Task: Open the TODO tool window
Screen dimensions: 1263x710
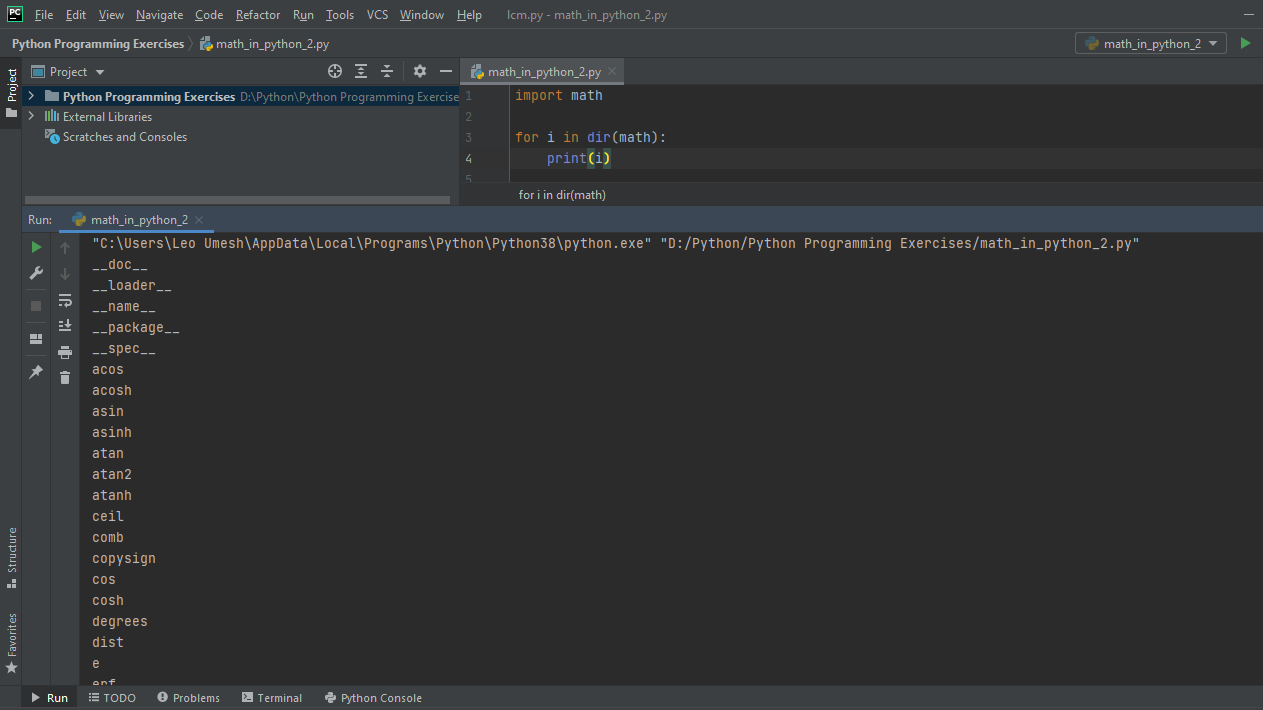Action: point(112,698)
